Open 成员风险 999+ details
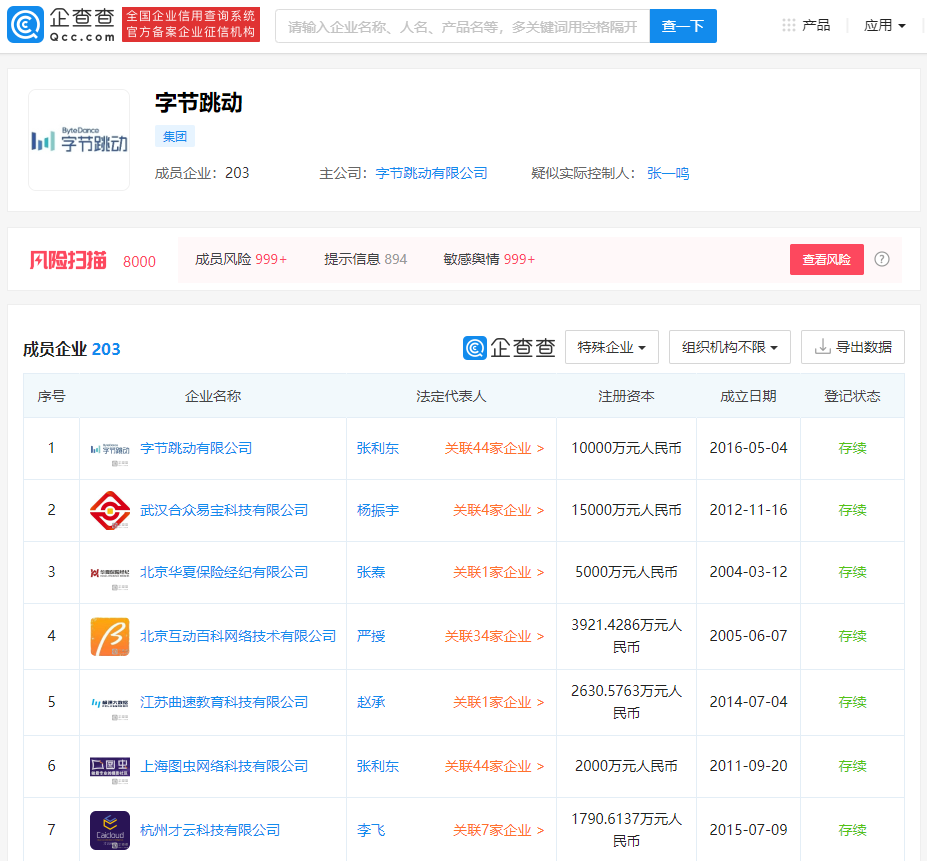The image size is (927, 861). point(241,259)
